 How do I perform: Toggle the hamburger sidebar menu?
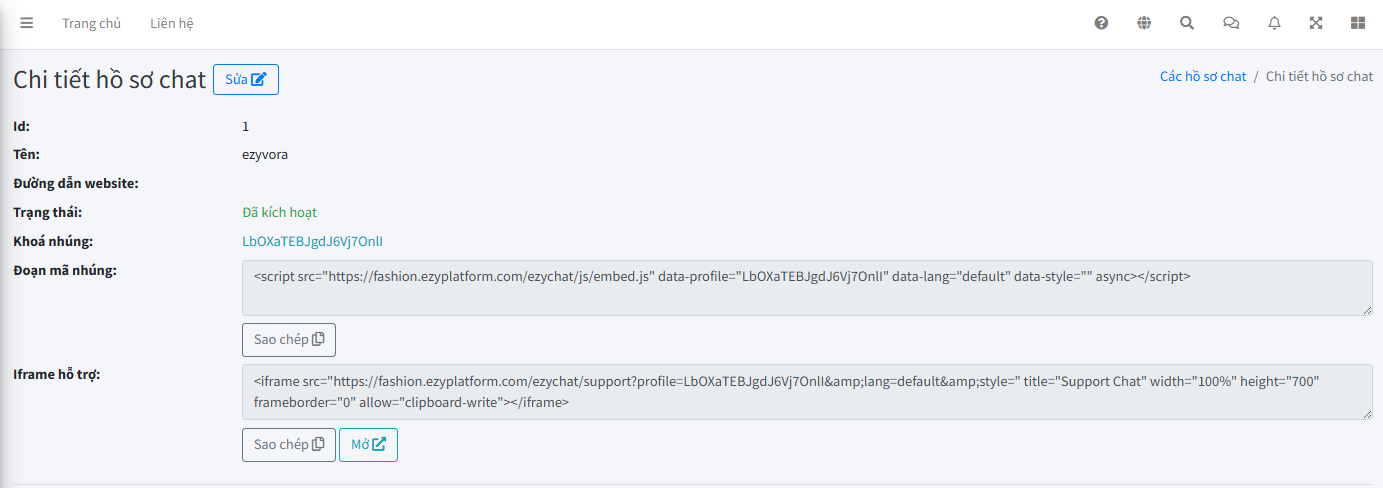27,23
